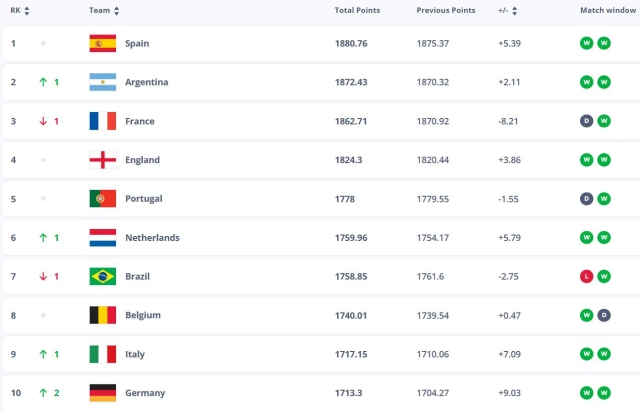Click the England flag icon
The width and height of the screenshot is (640, 411).
[103, 160]
